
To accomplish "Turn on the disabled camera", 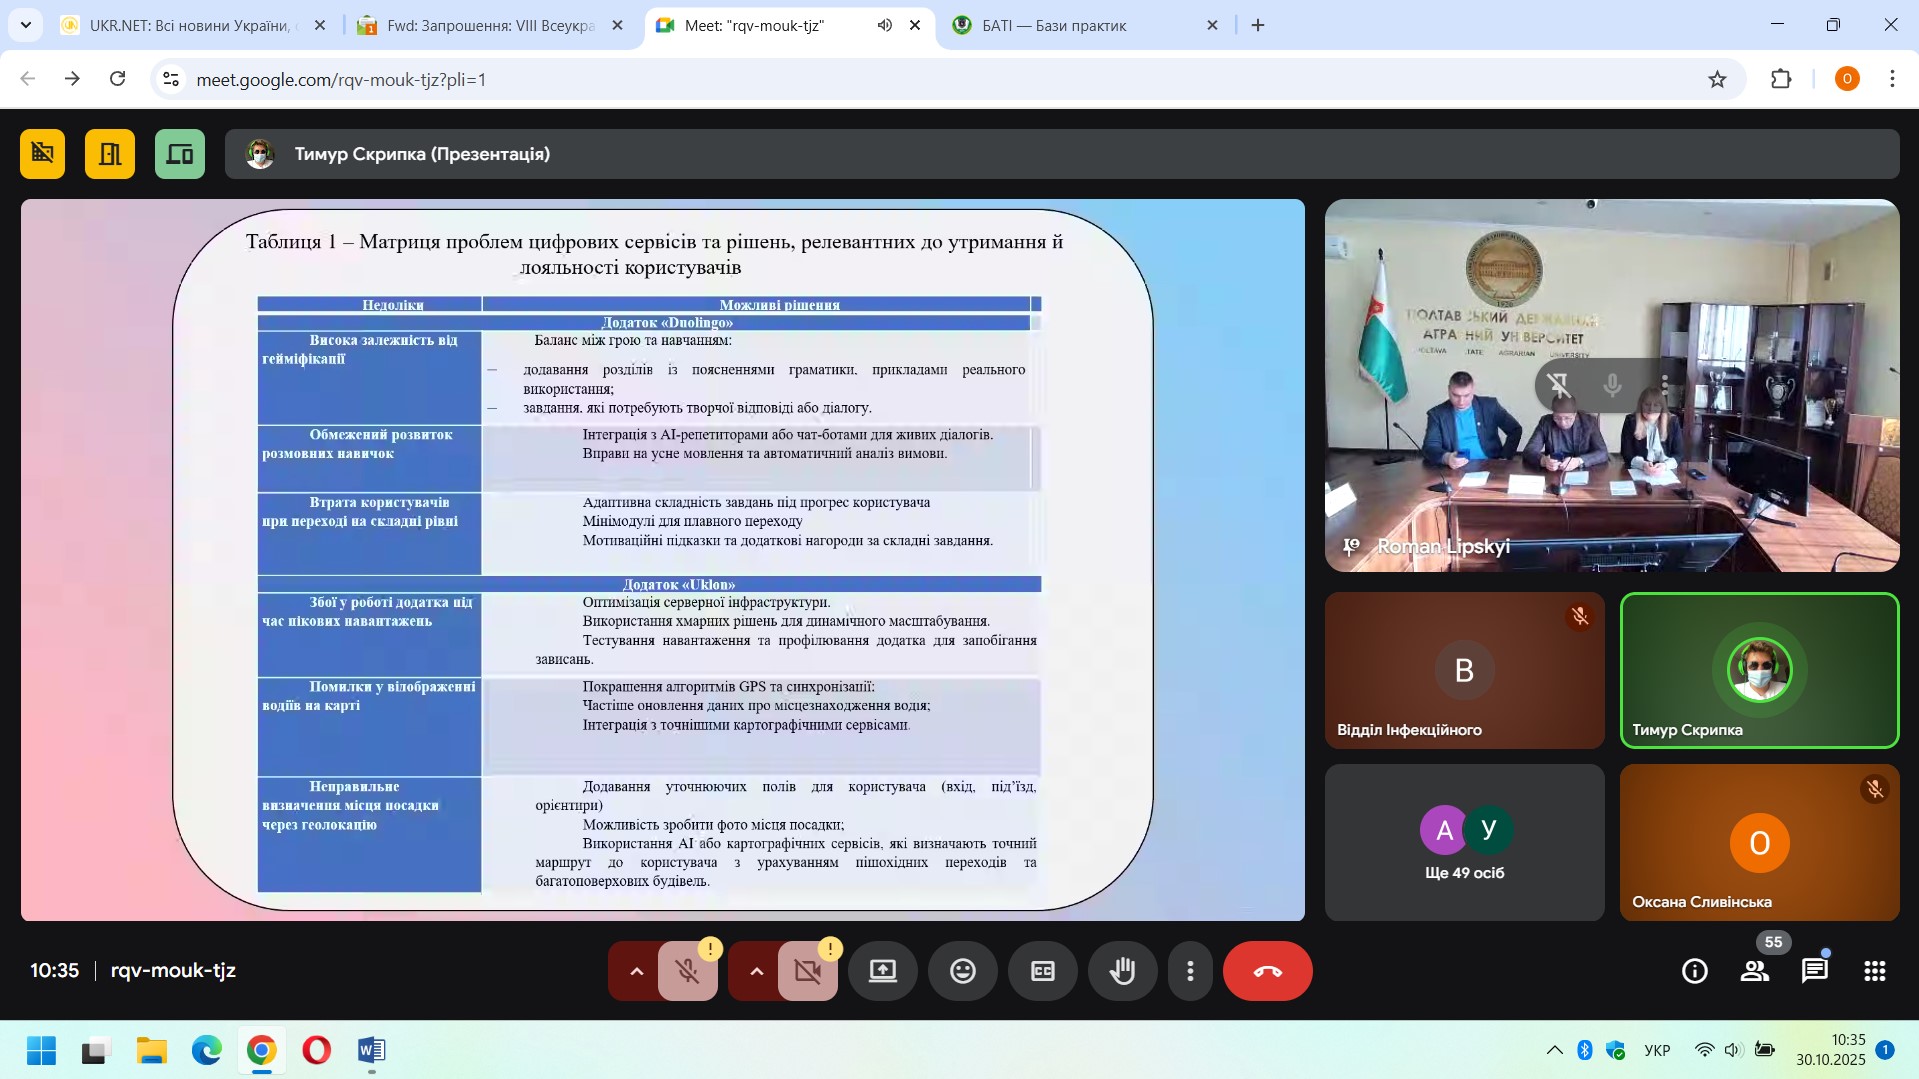I will 807,971.
